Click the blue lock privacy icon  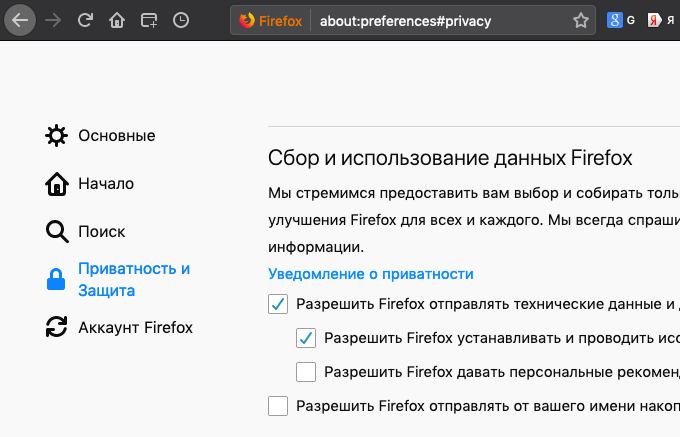coord(56,279)
